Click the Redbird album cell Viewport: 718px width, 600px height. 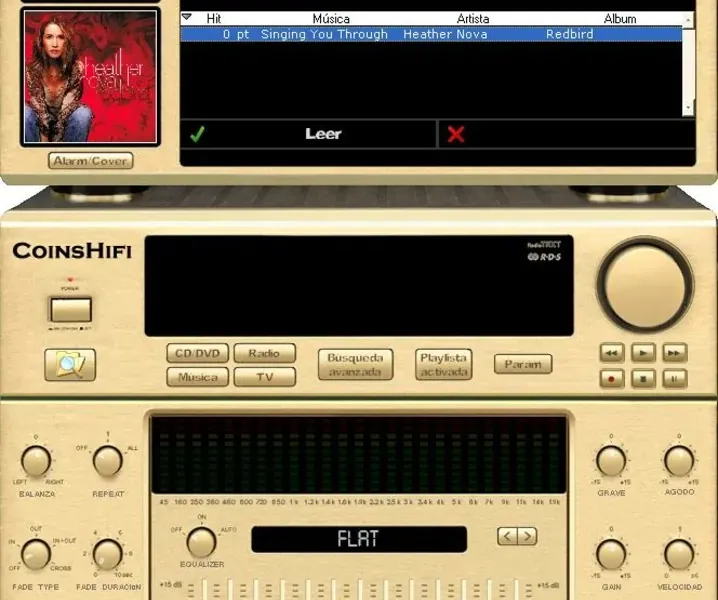pyautogui.click(x=569, y=34)
